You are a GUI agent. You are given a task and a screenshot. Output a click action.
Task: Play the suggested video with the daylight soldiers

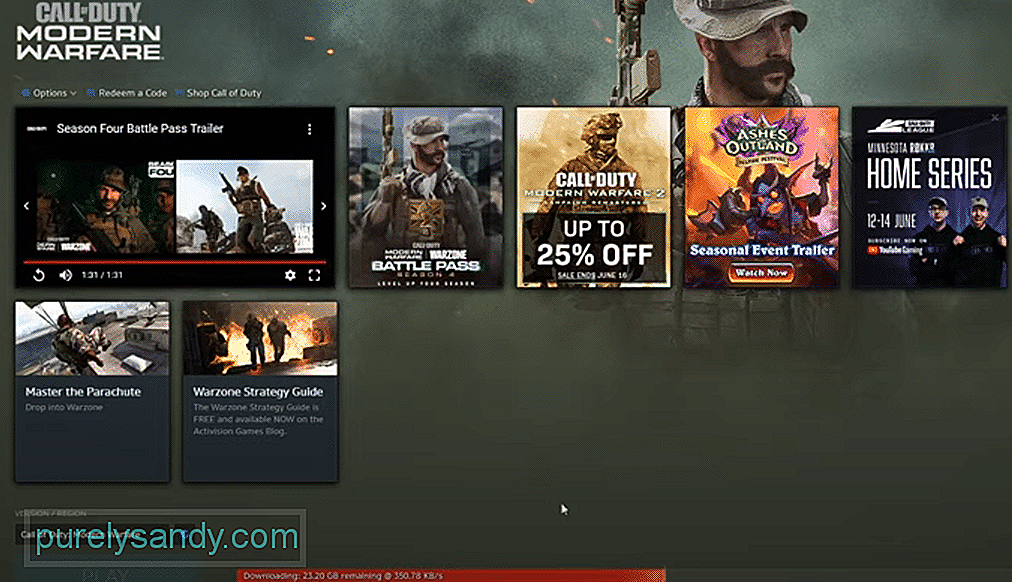[245, 206]
